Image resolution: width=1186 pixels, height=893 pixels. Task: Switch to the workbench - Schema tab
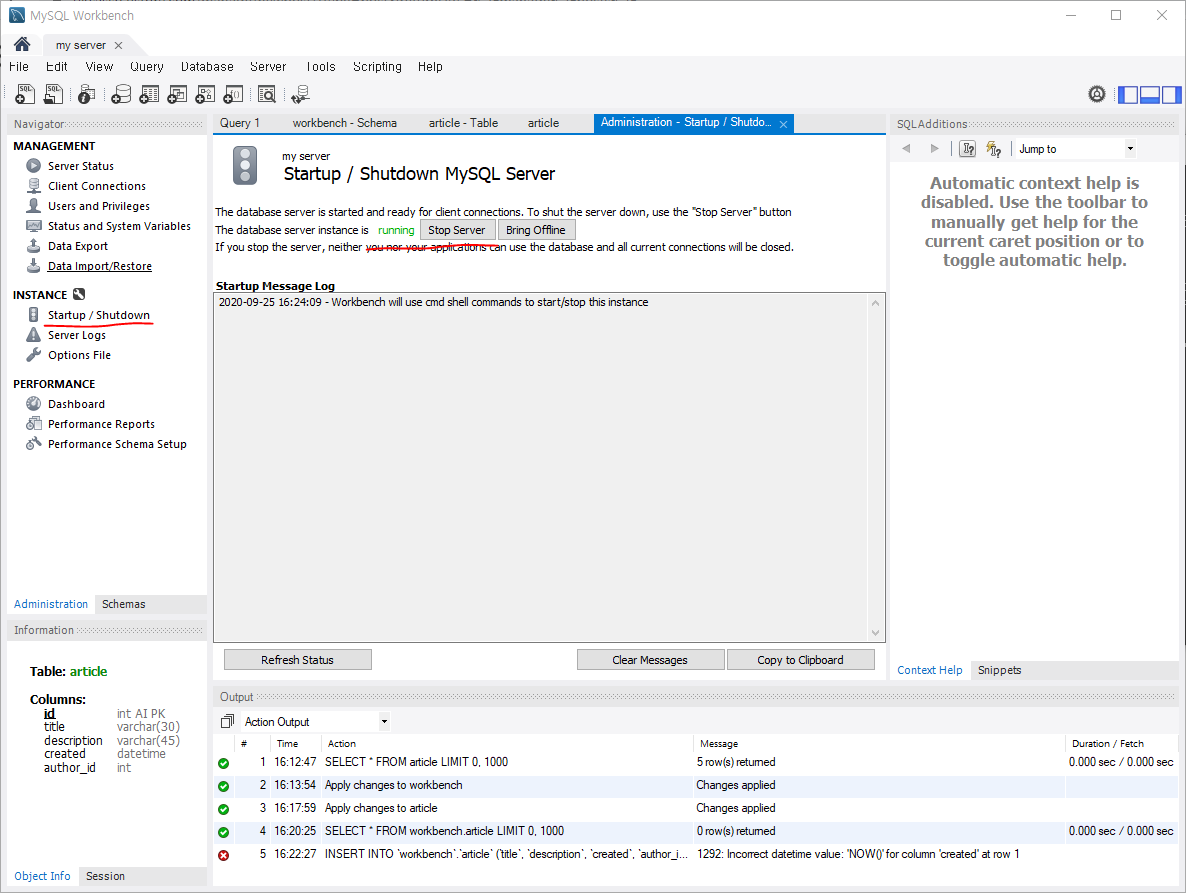(x=345, y=122)
